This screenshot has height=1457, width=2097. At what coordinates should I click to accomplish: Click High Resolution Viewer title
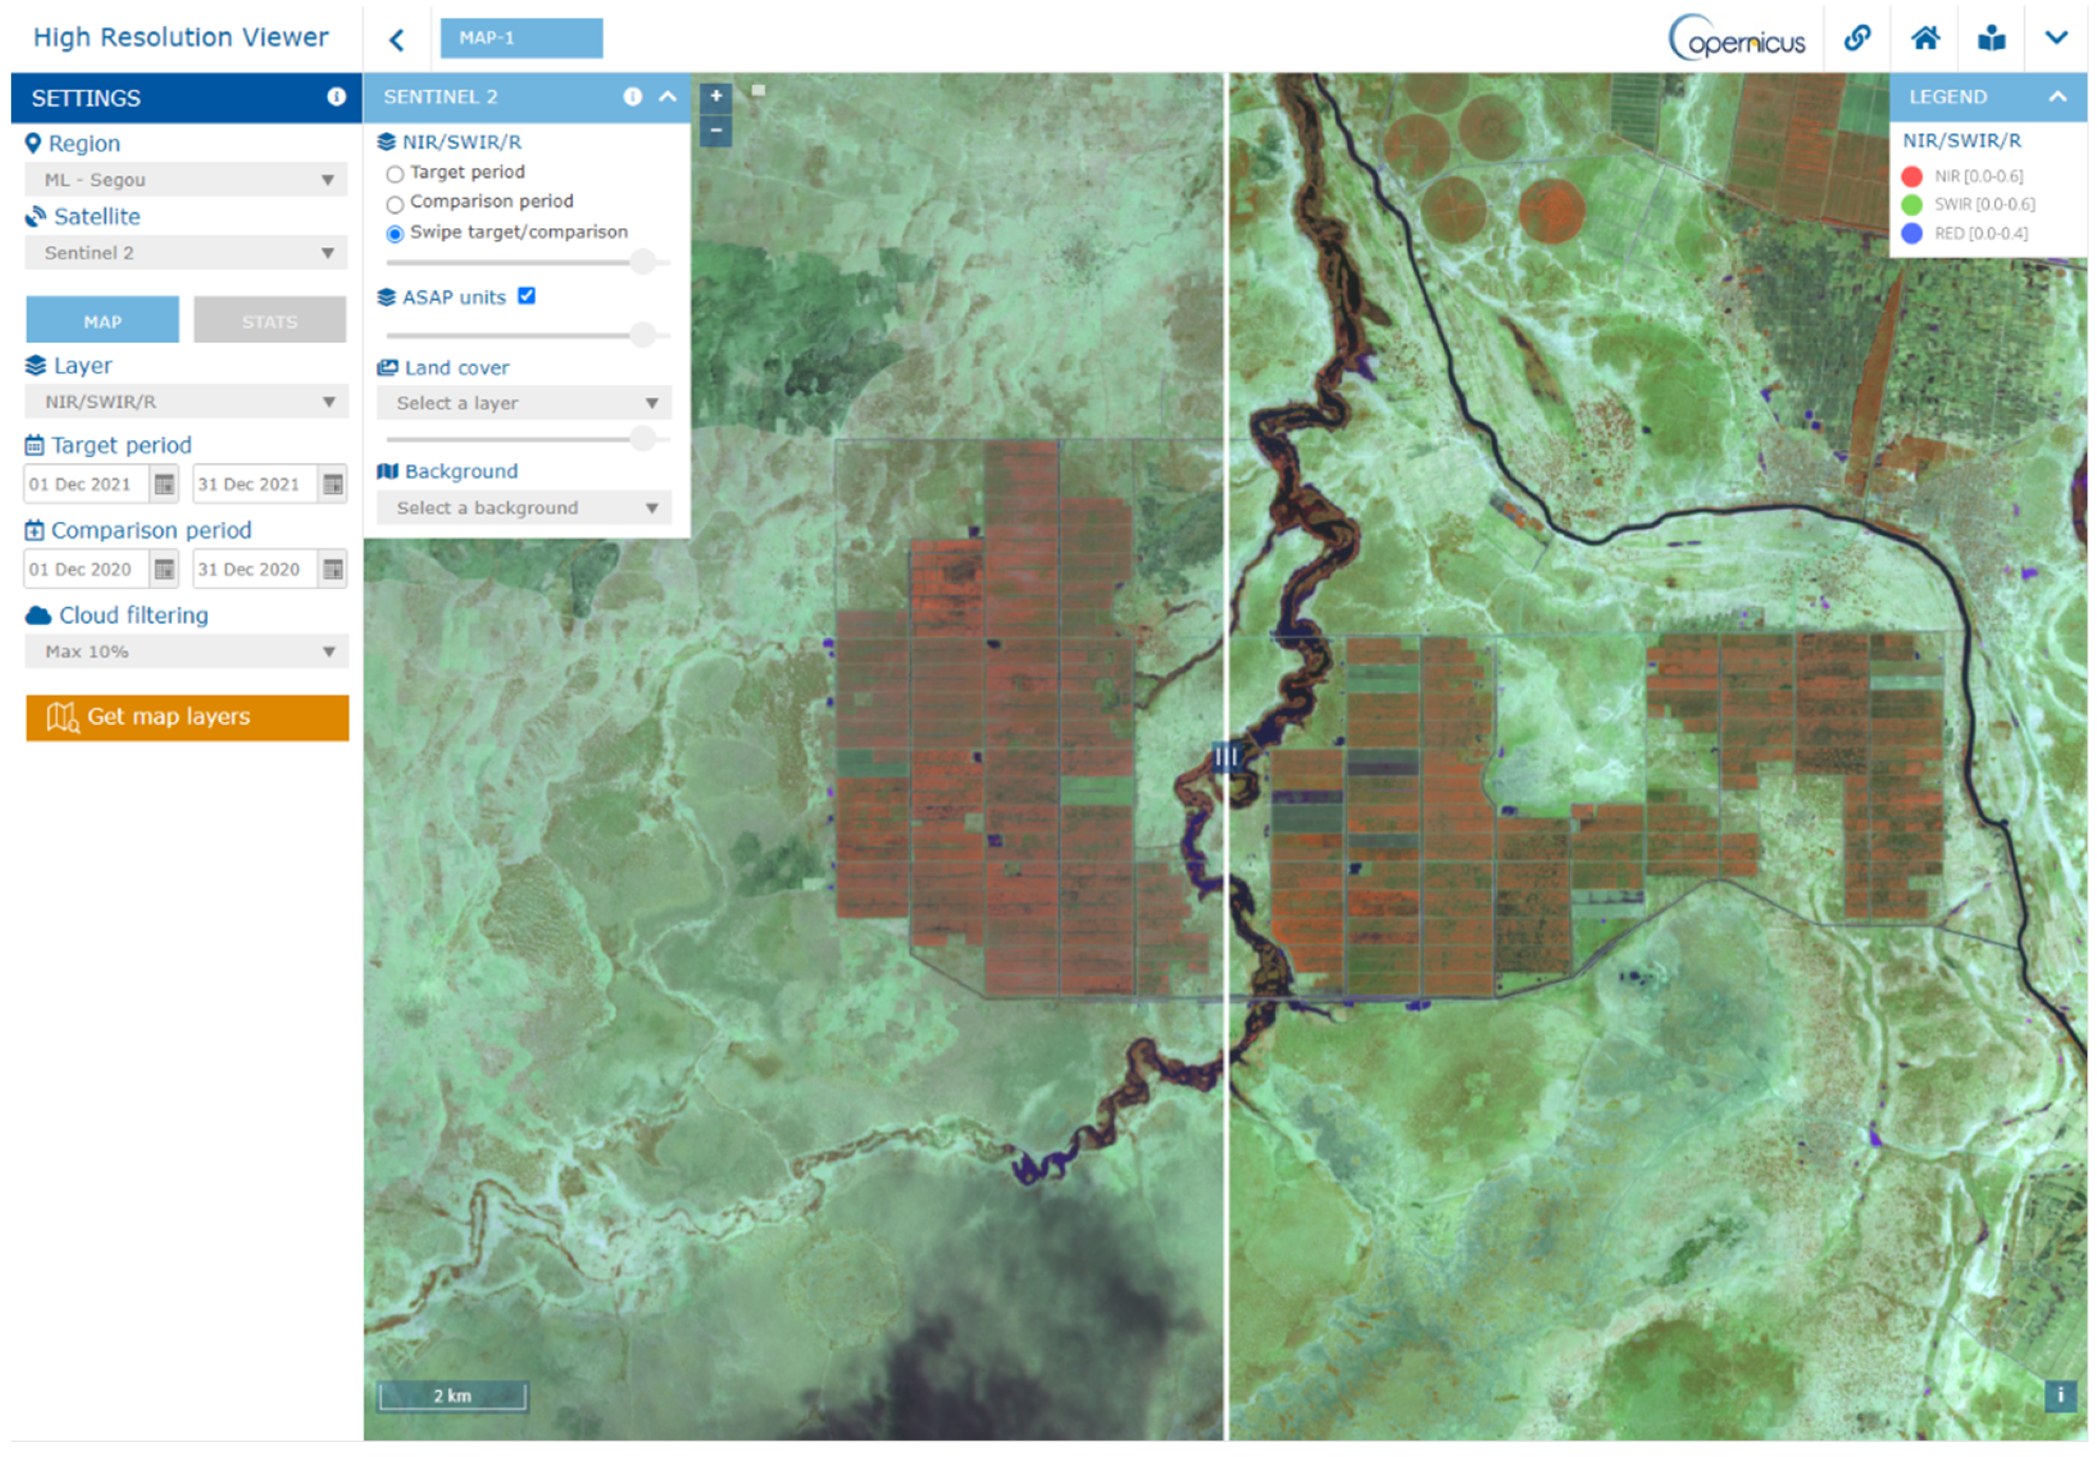181,37
